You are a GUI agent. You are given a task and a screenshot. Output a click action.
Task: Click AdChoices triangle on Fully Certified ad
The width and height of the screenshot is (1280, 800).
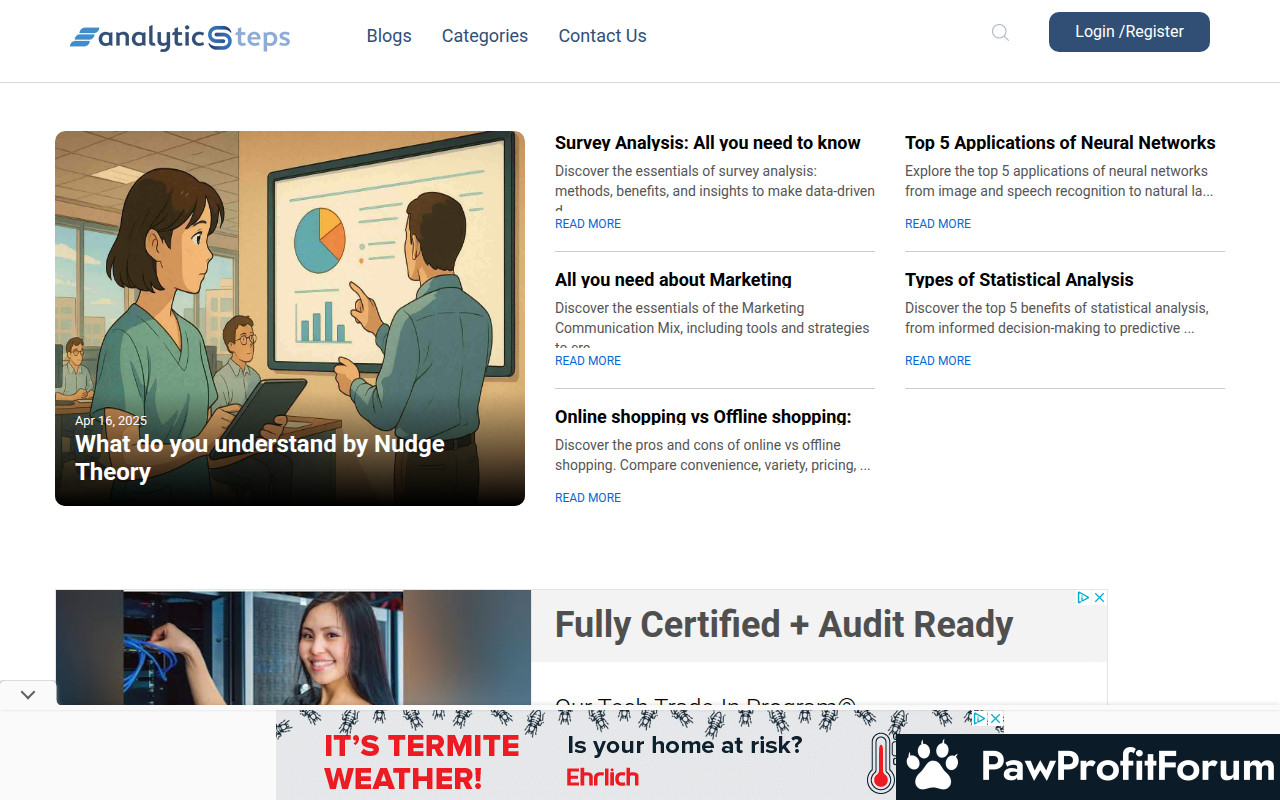point(1083,597)
